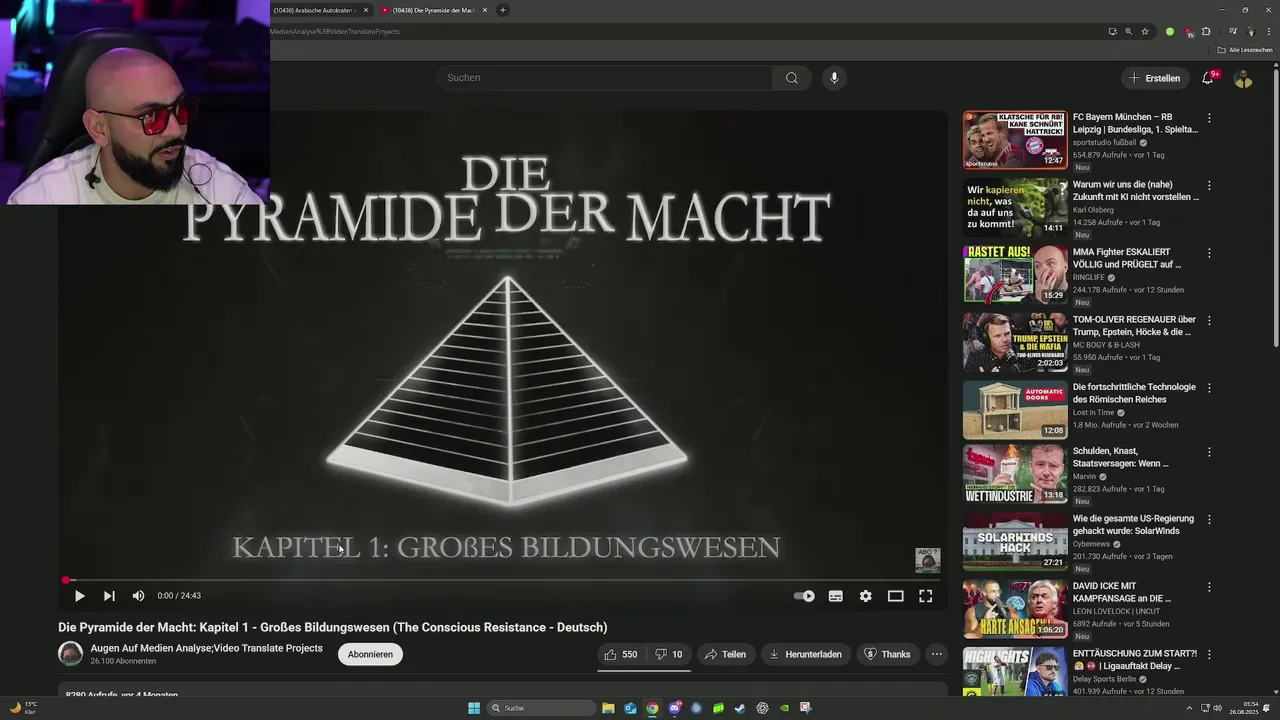1280x720 pixels.
Task: Open YouTube notifications bell
Action: (x=1208, y=78)
